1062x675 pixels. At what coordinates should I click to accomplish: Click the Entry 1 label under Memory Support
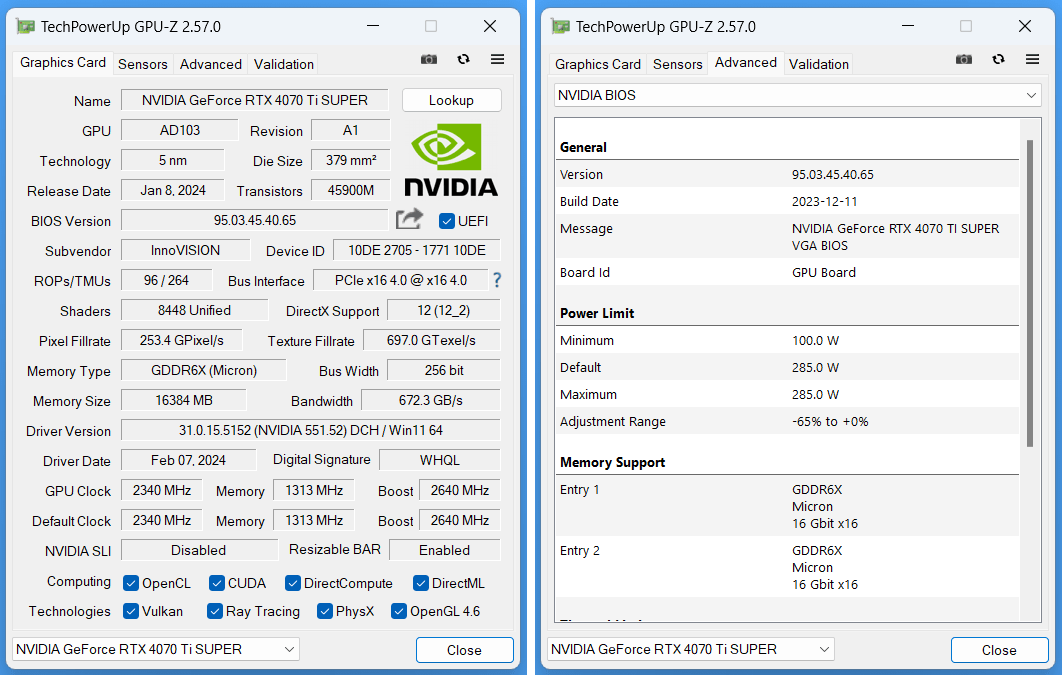point(580,489)
